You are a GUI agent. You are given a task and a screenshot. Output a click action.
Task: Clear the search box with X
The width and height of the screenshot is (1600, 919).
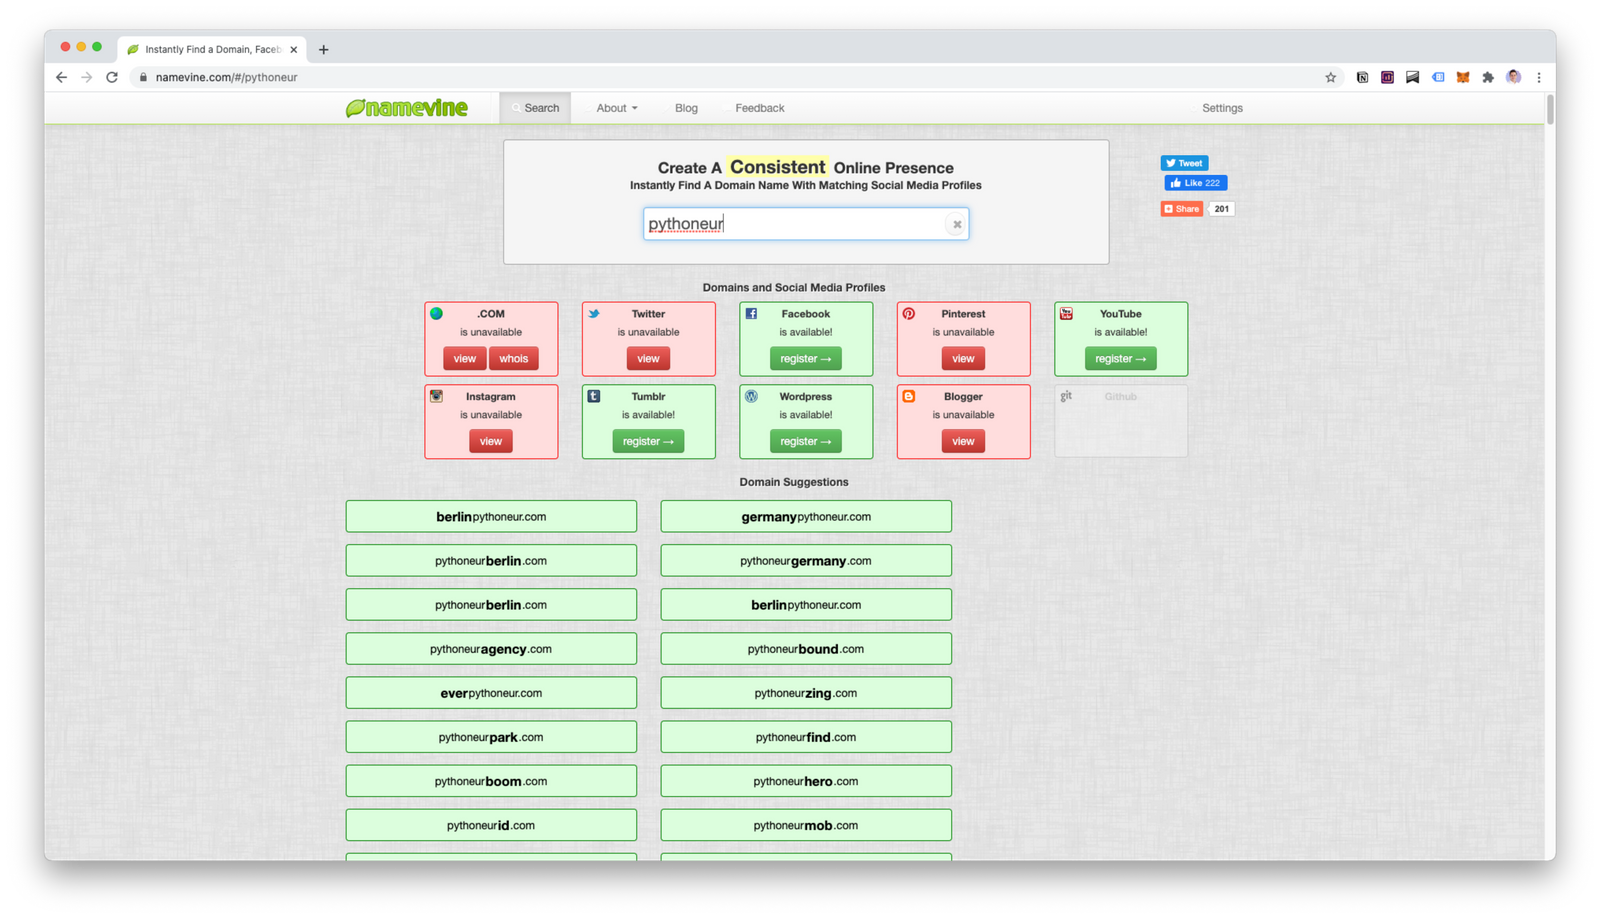pos(957,224)
